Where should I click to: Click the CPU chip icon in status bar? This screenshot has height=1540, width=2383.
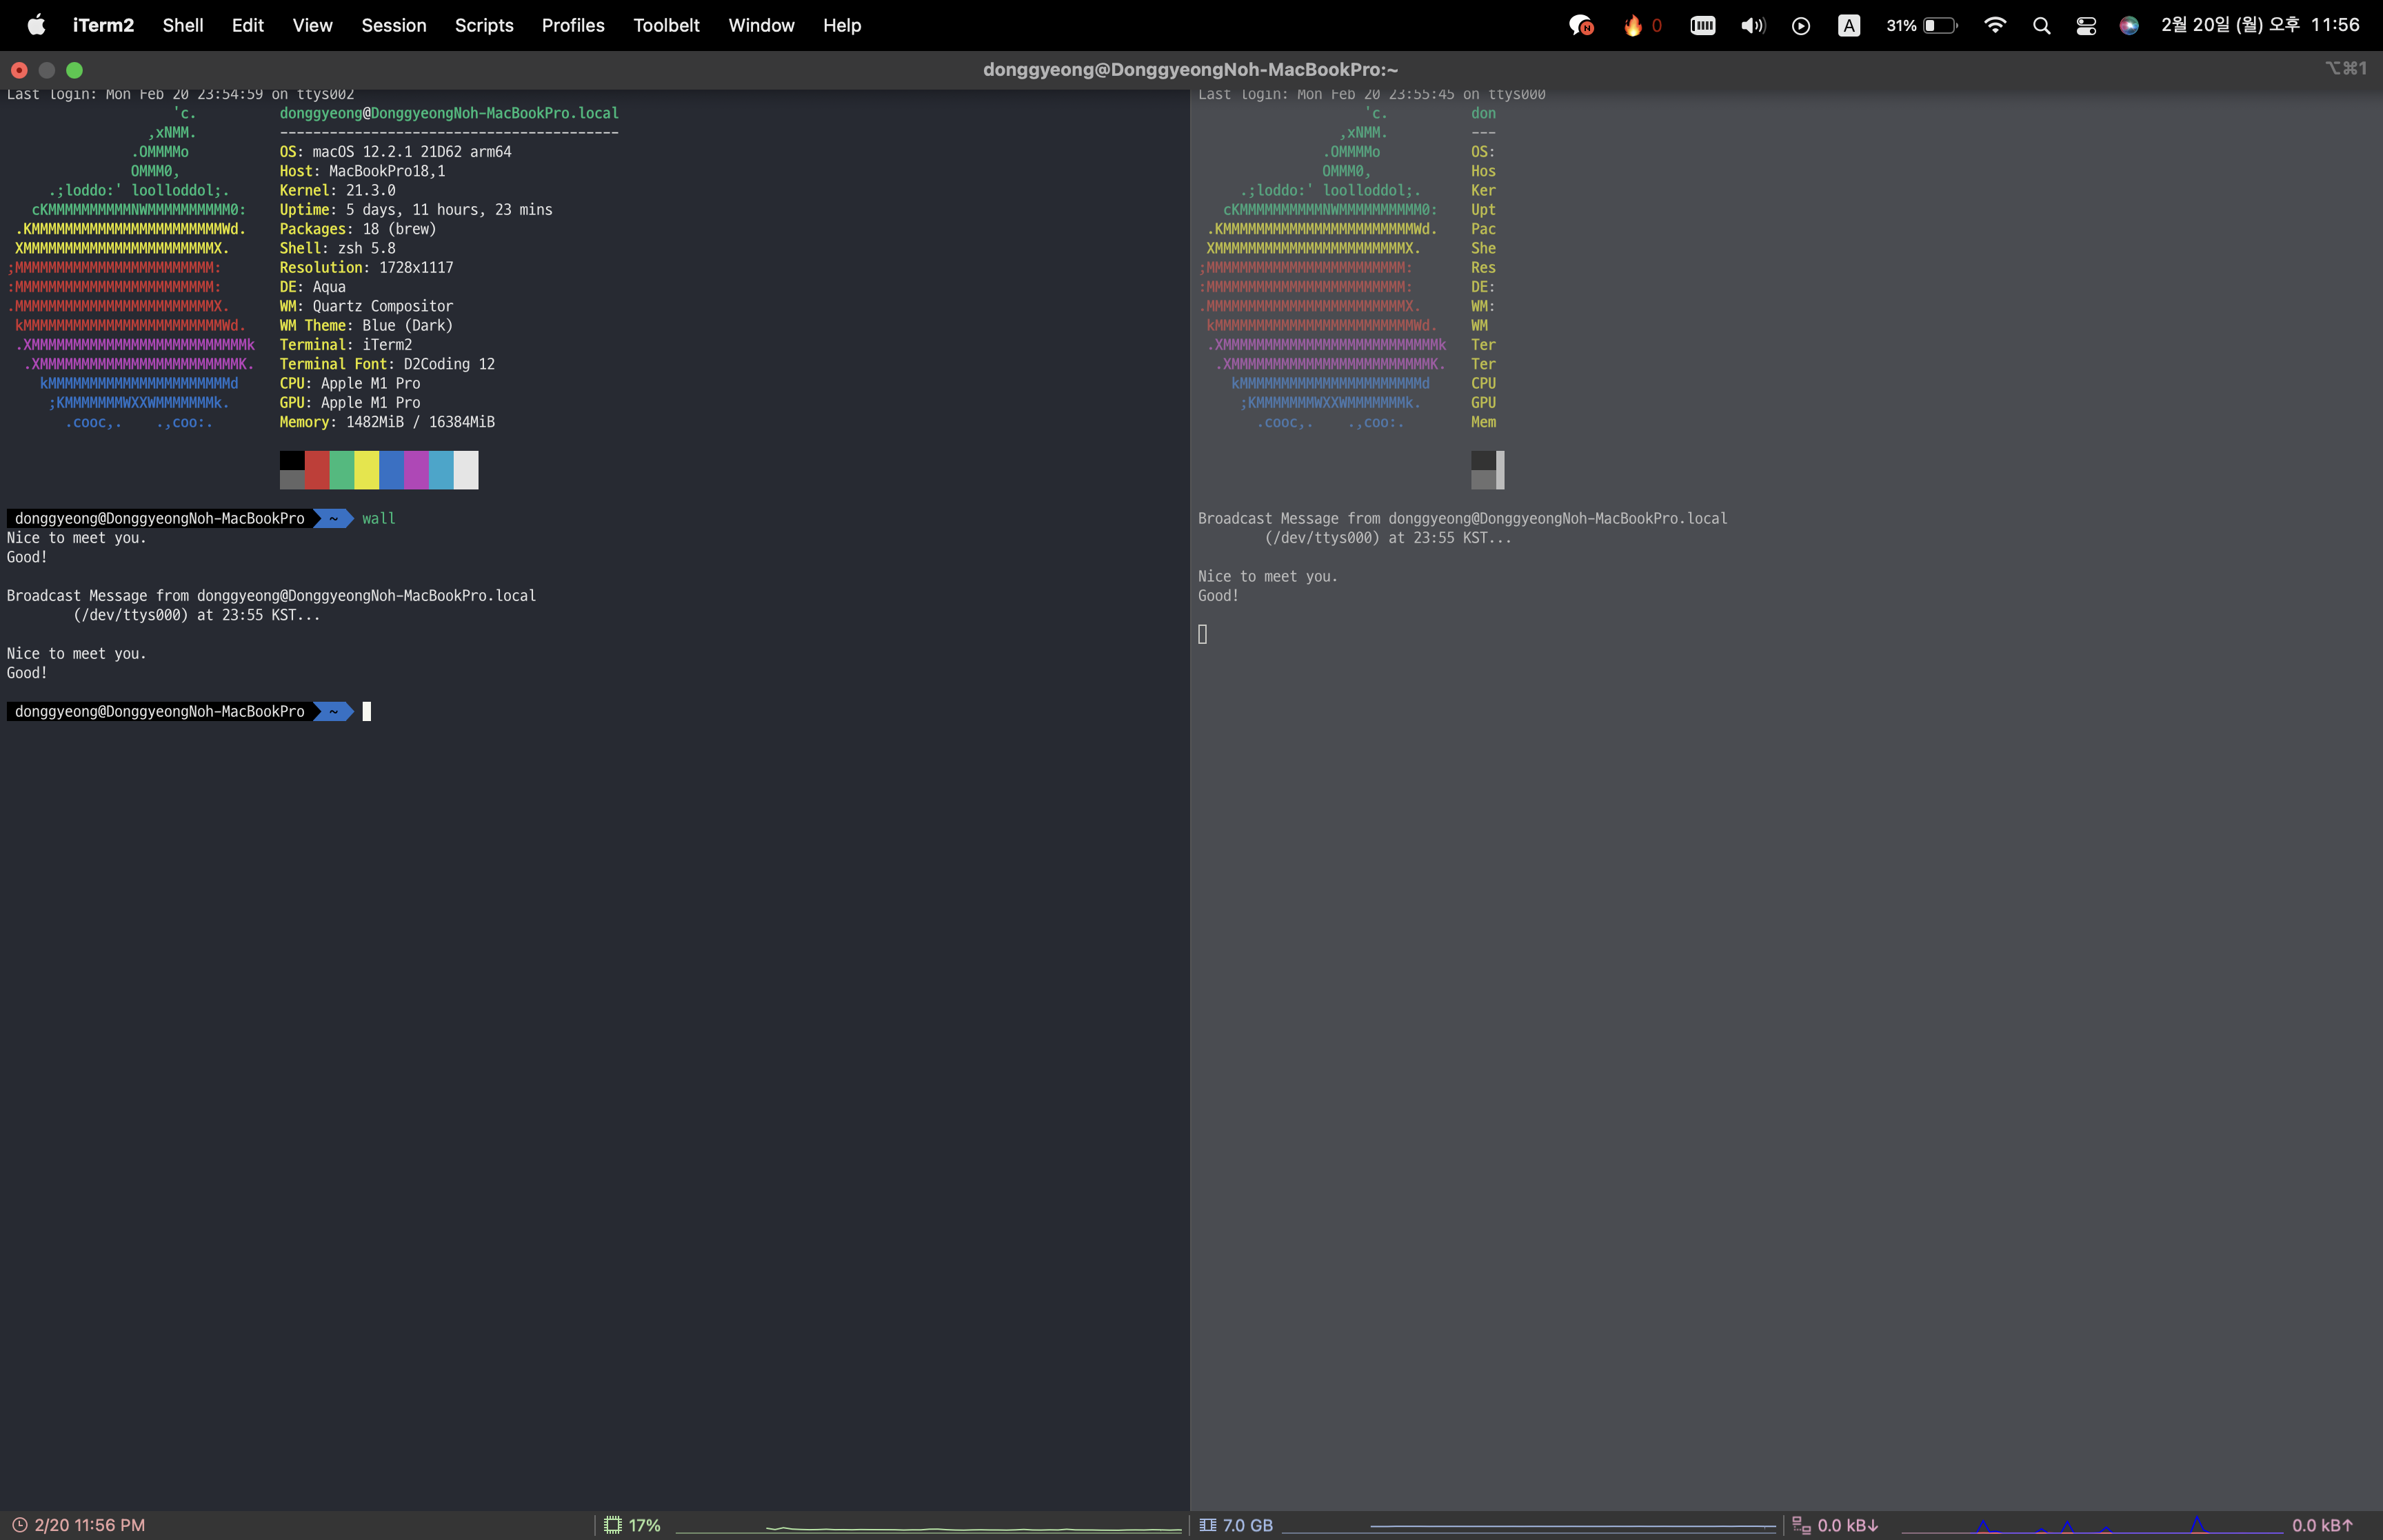click(613, 1525)
